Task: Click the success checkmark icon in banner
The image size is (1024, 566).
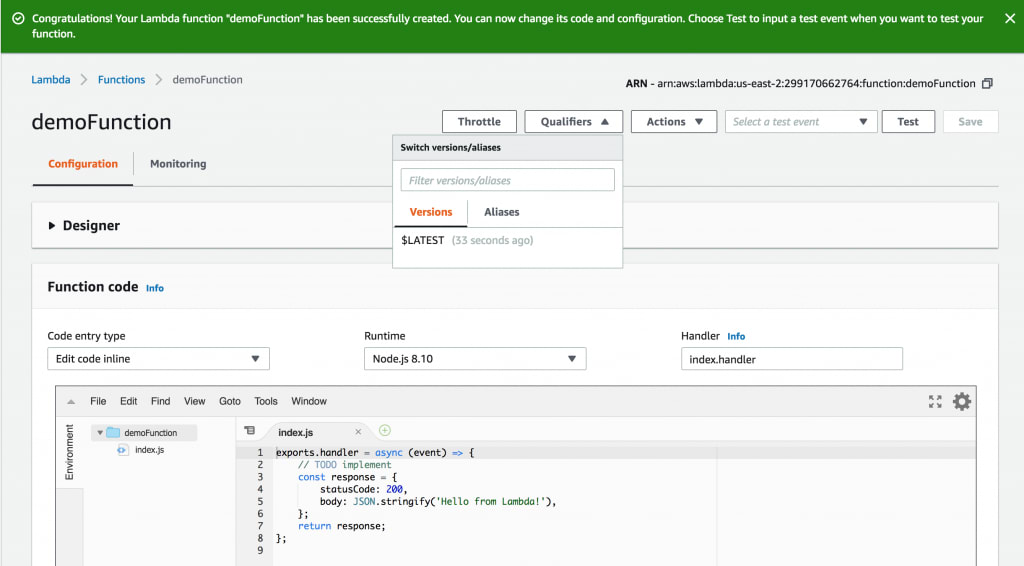Action: 18,18
